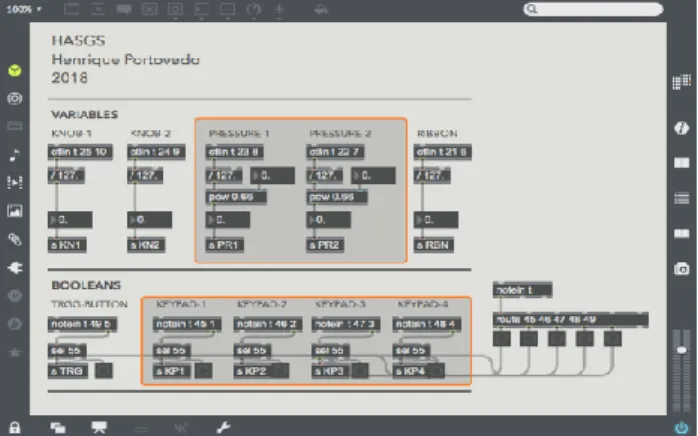
Task: Toggle Presentation mode in bottom toolbar
Action: [99, 428]
